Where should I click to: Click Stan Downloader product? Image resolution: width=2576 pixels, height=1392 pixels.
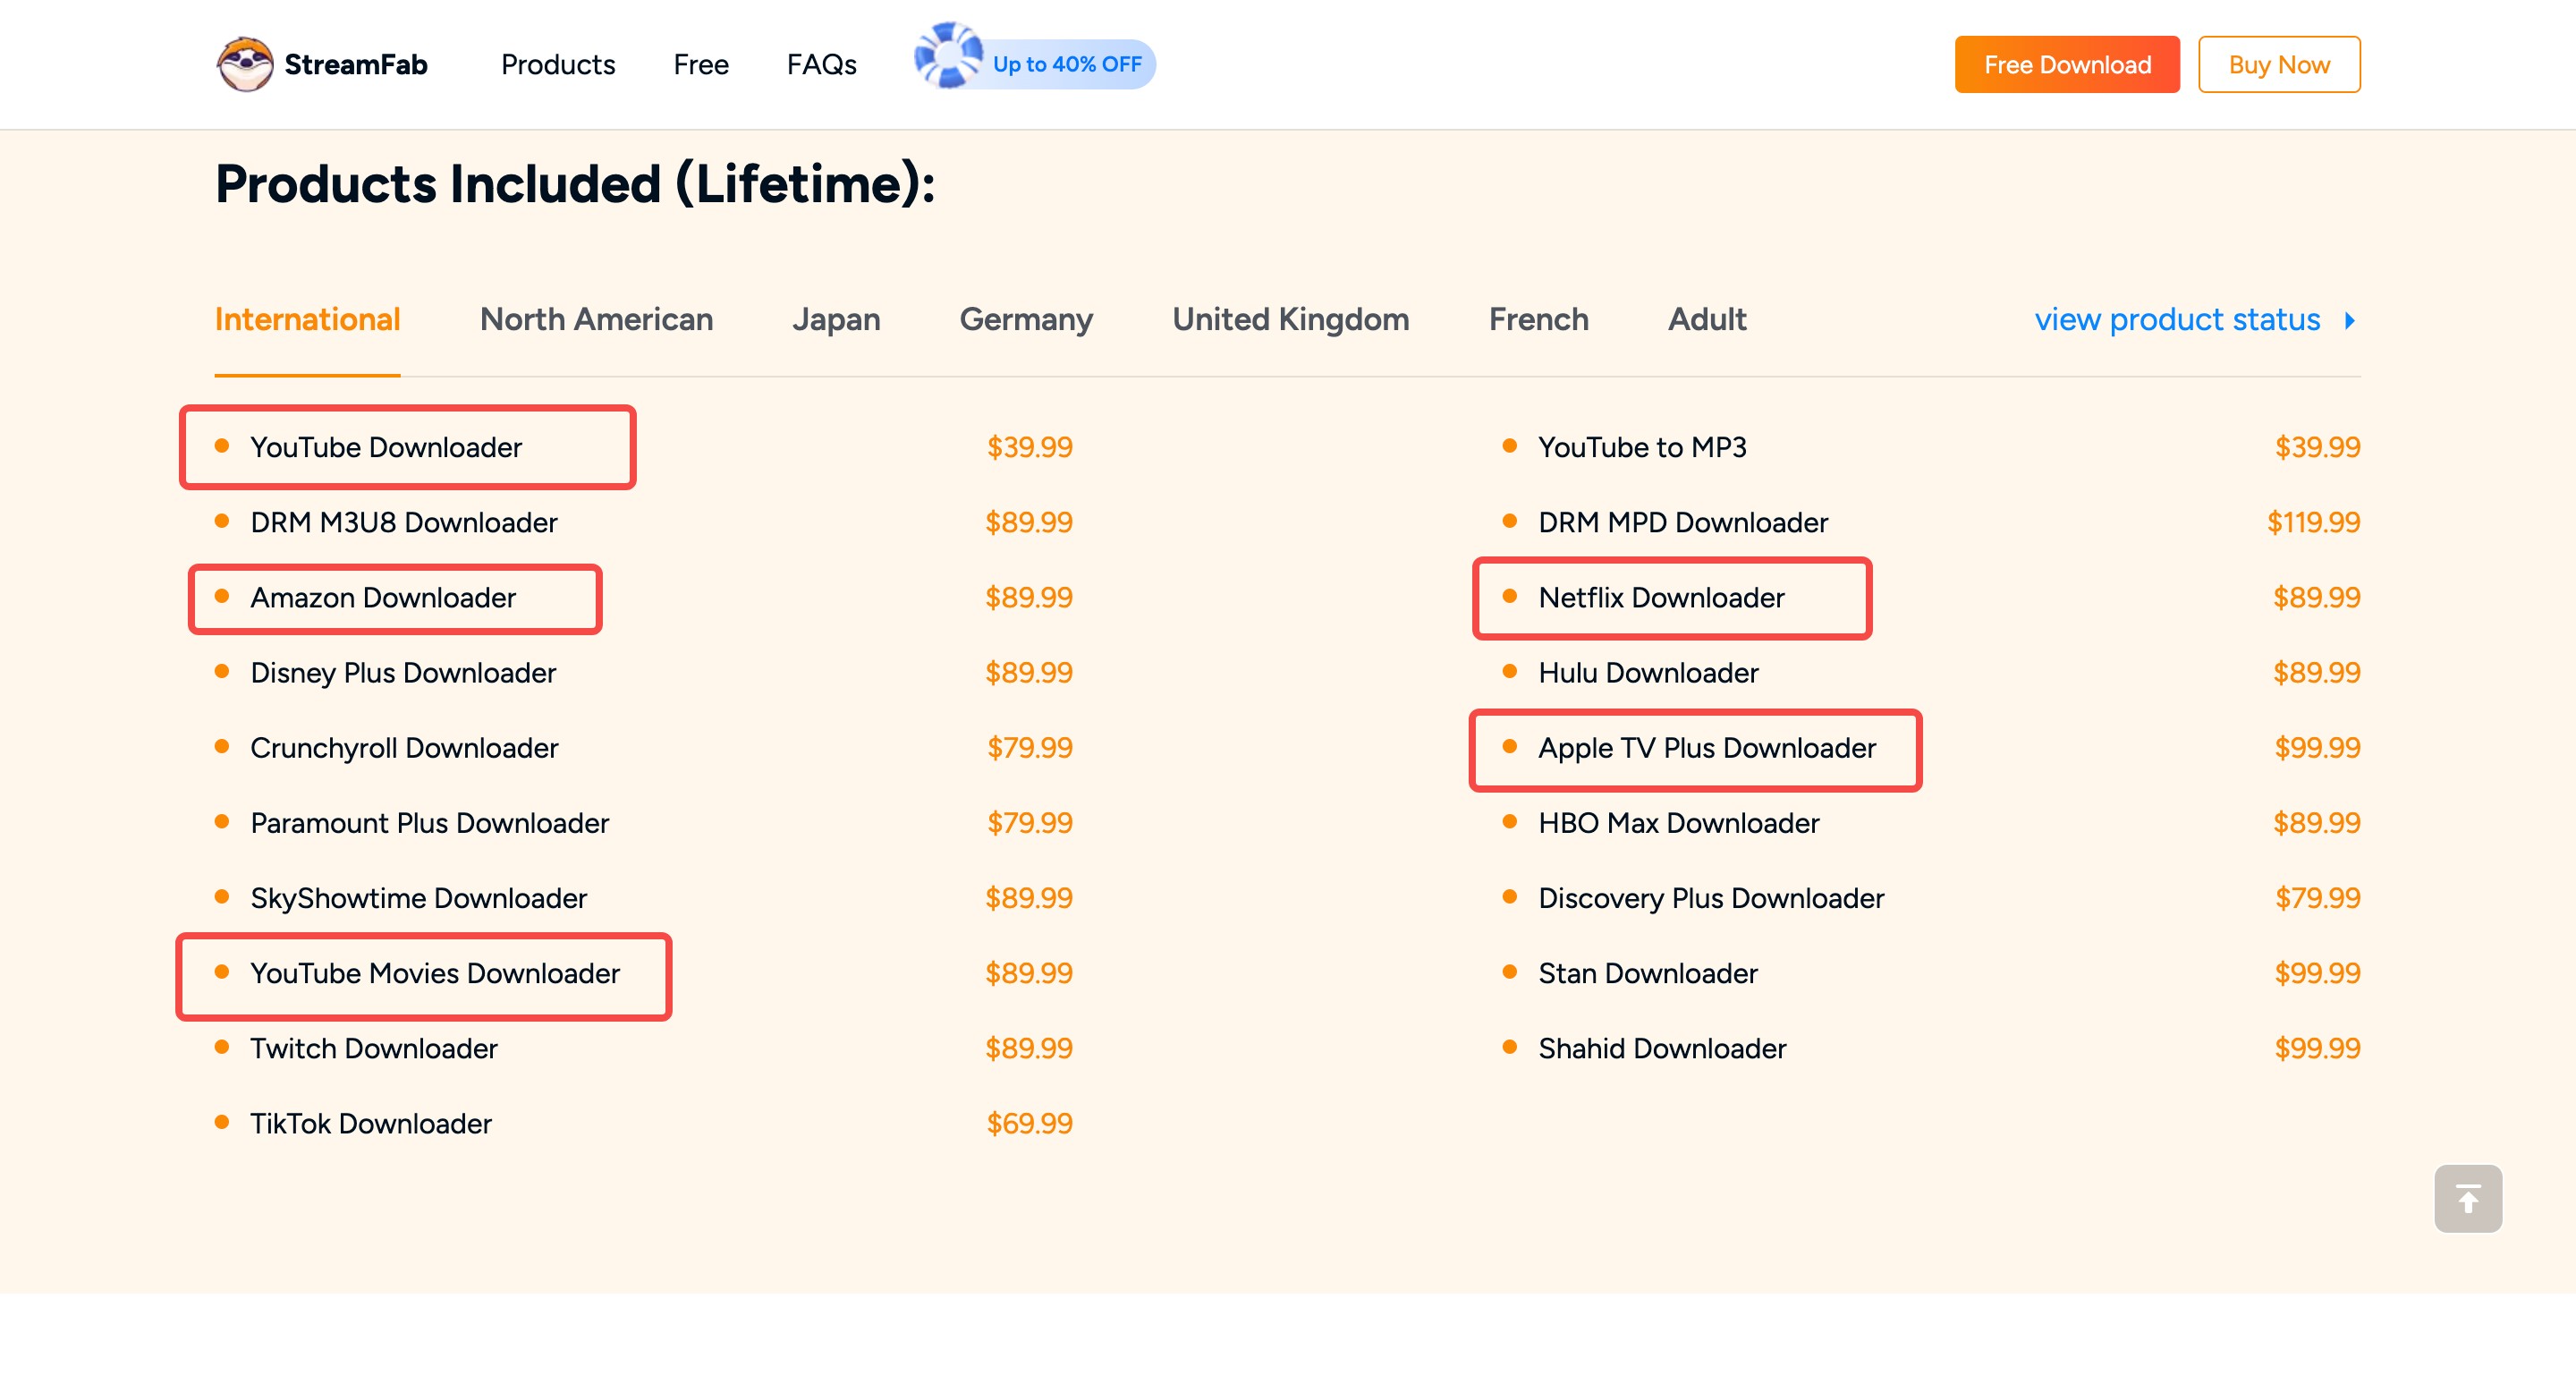[1648, 973]
